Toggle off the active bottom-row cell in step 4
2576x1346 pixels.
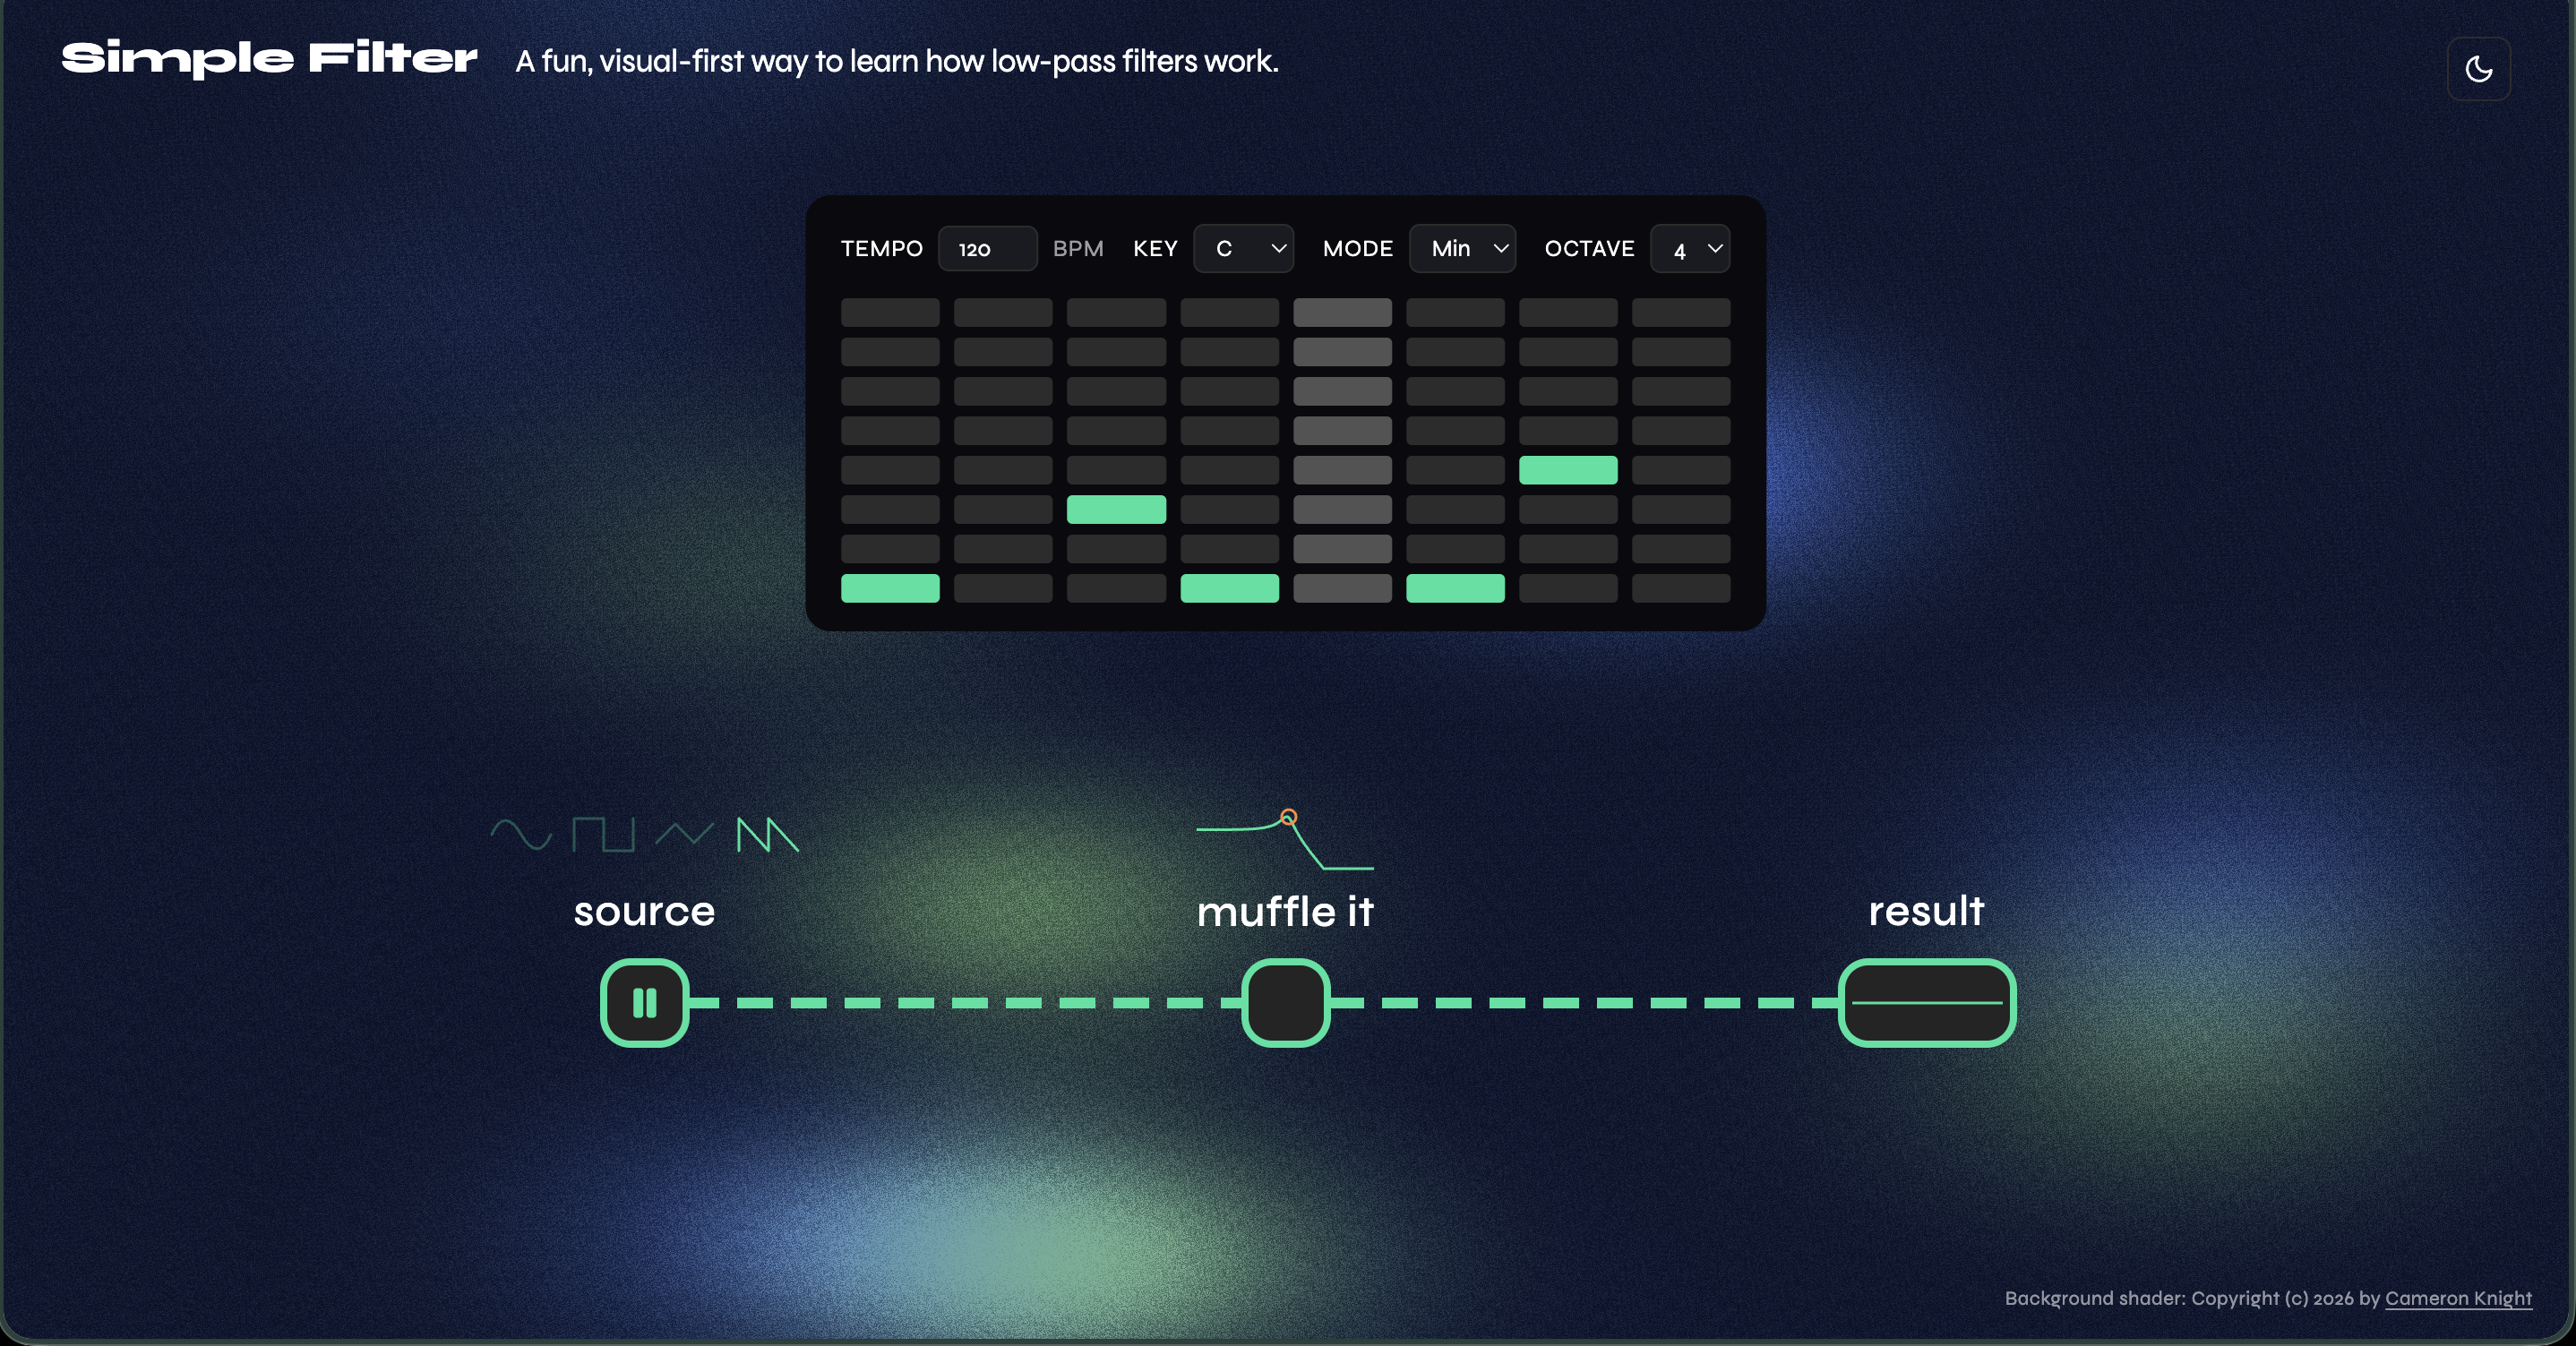1229,588
